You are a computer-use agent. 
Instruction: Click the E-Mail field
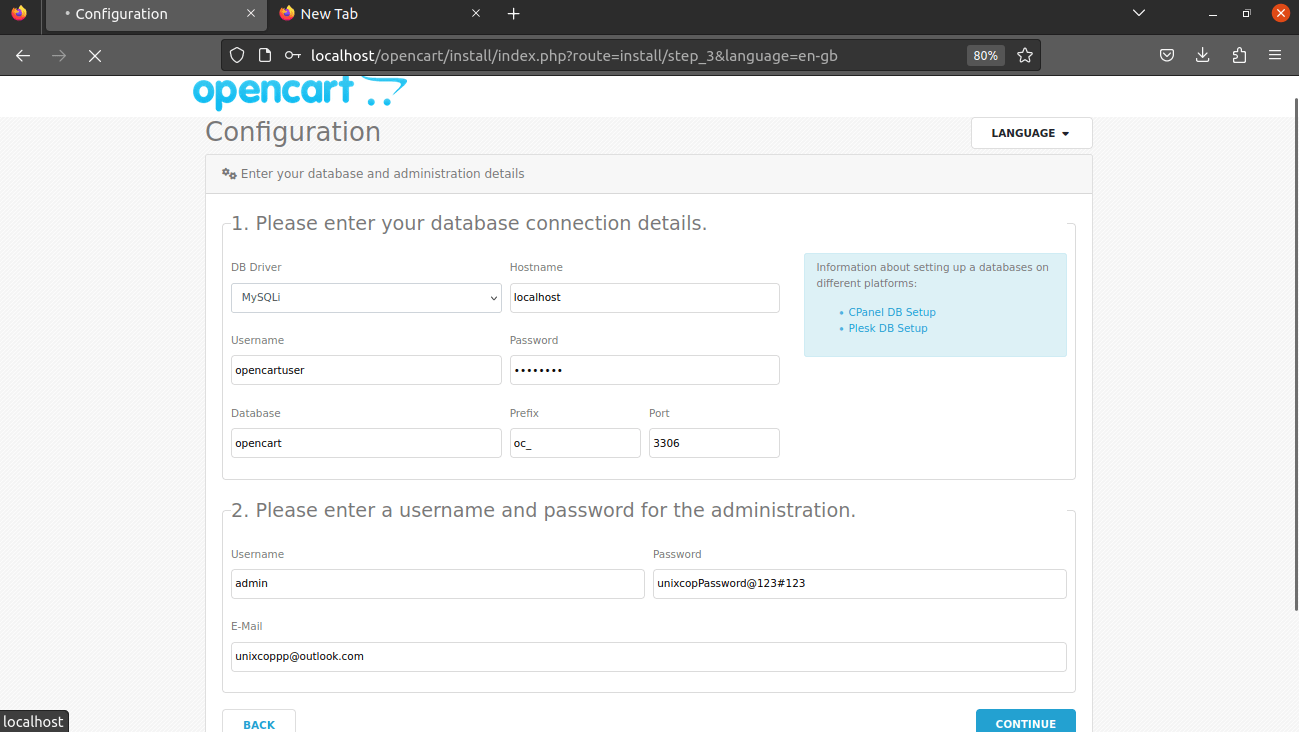tap(648, 657)
